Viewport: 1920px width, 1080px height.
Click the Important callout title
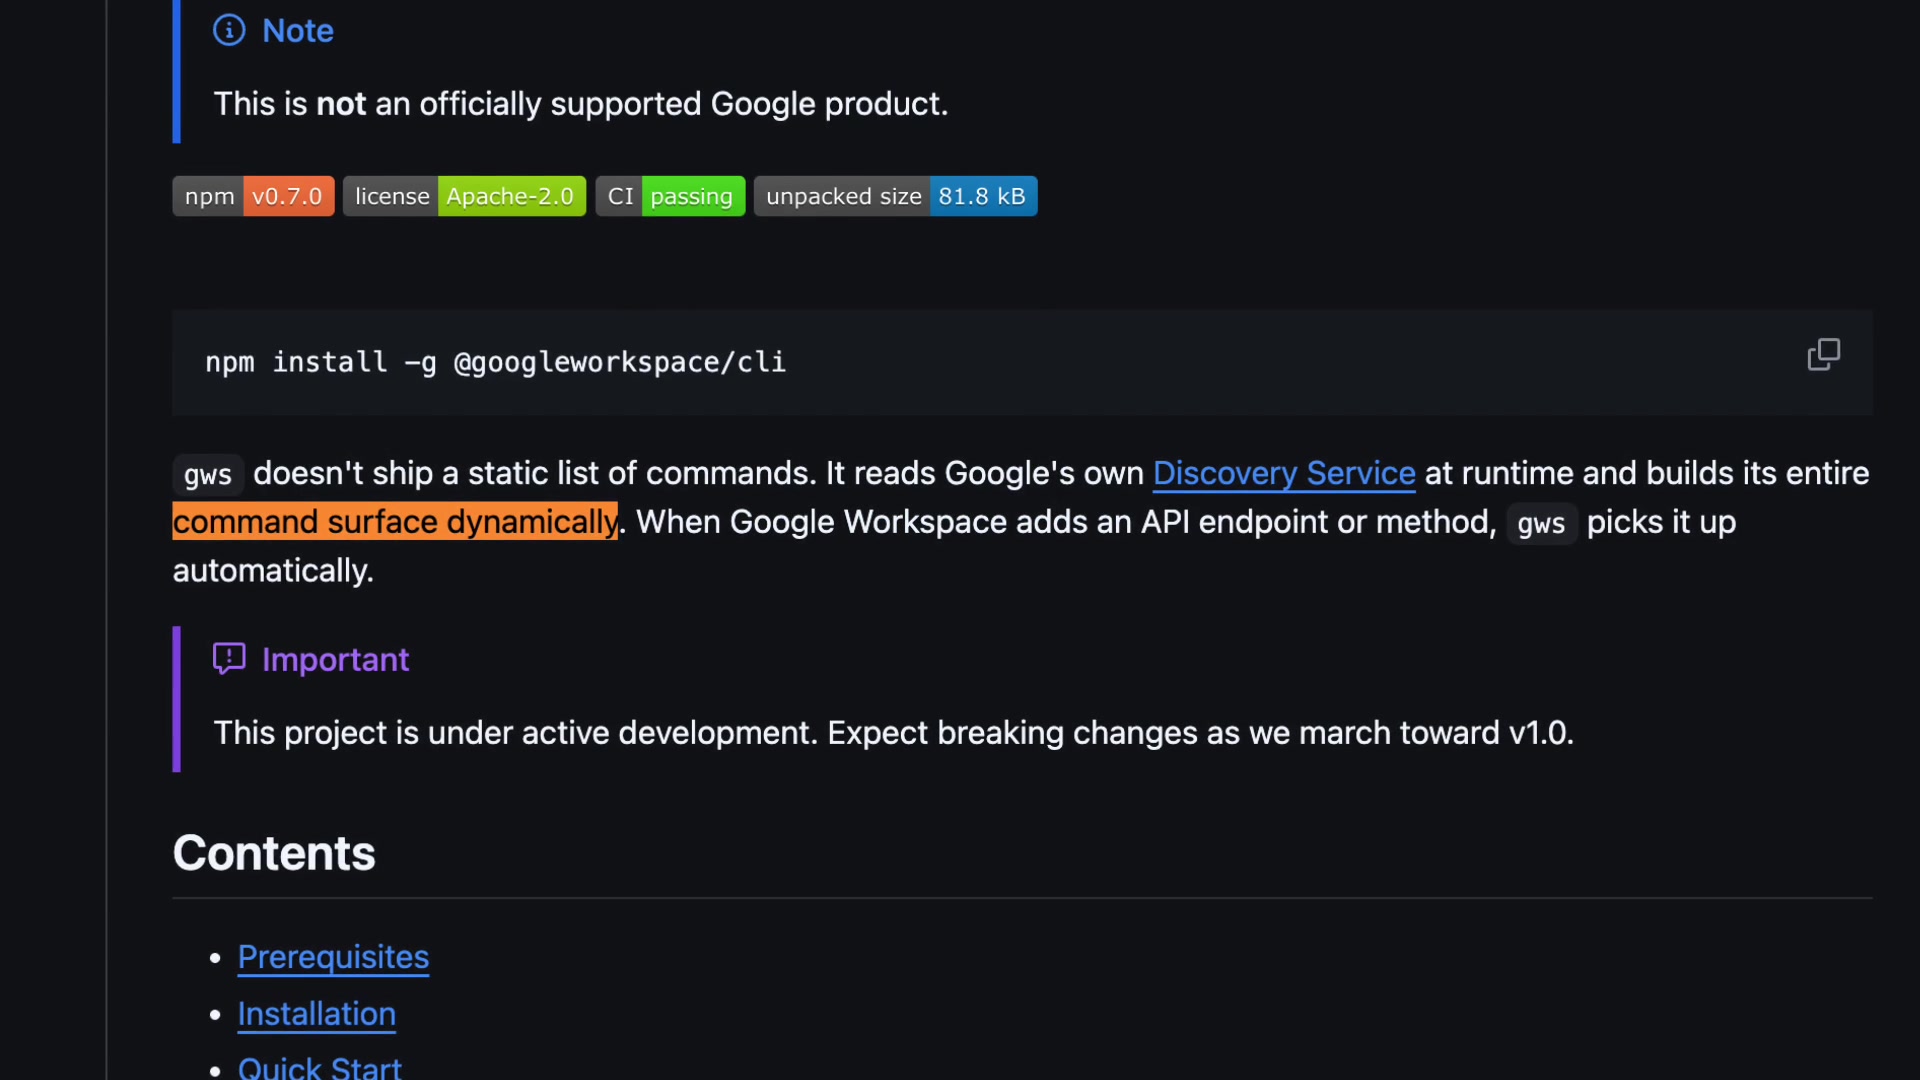click(335, 659)
